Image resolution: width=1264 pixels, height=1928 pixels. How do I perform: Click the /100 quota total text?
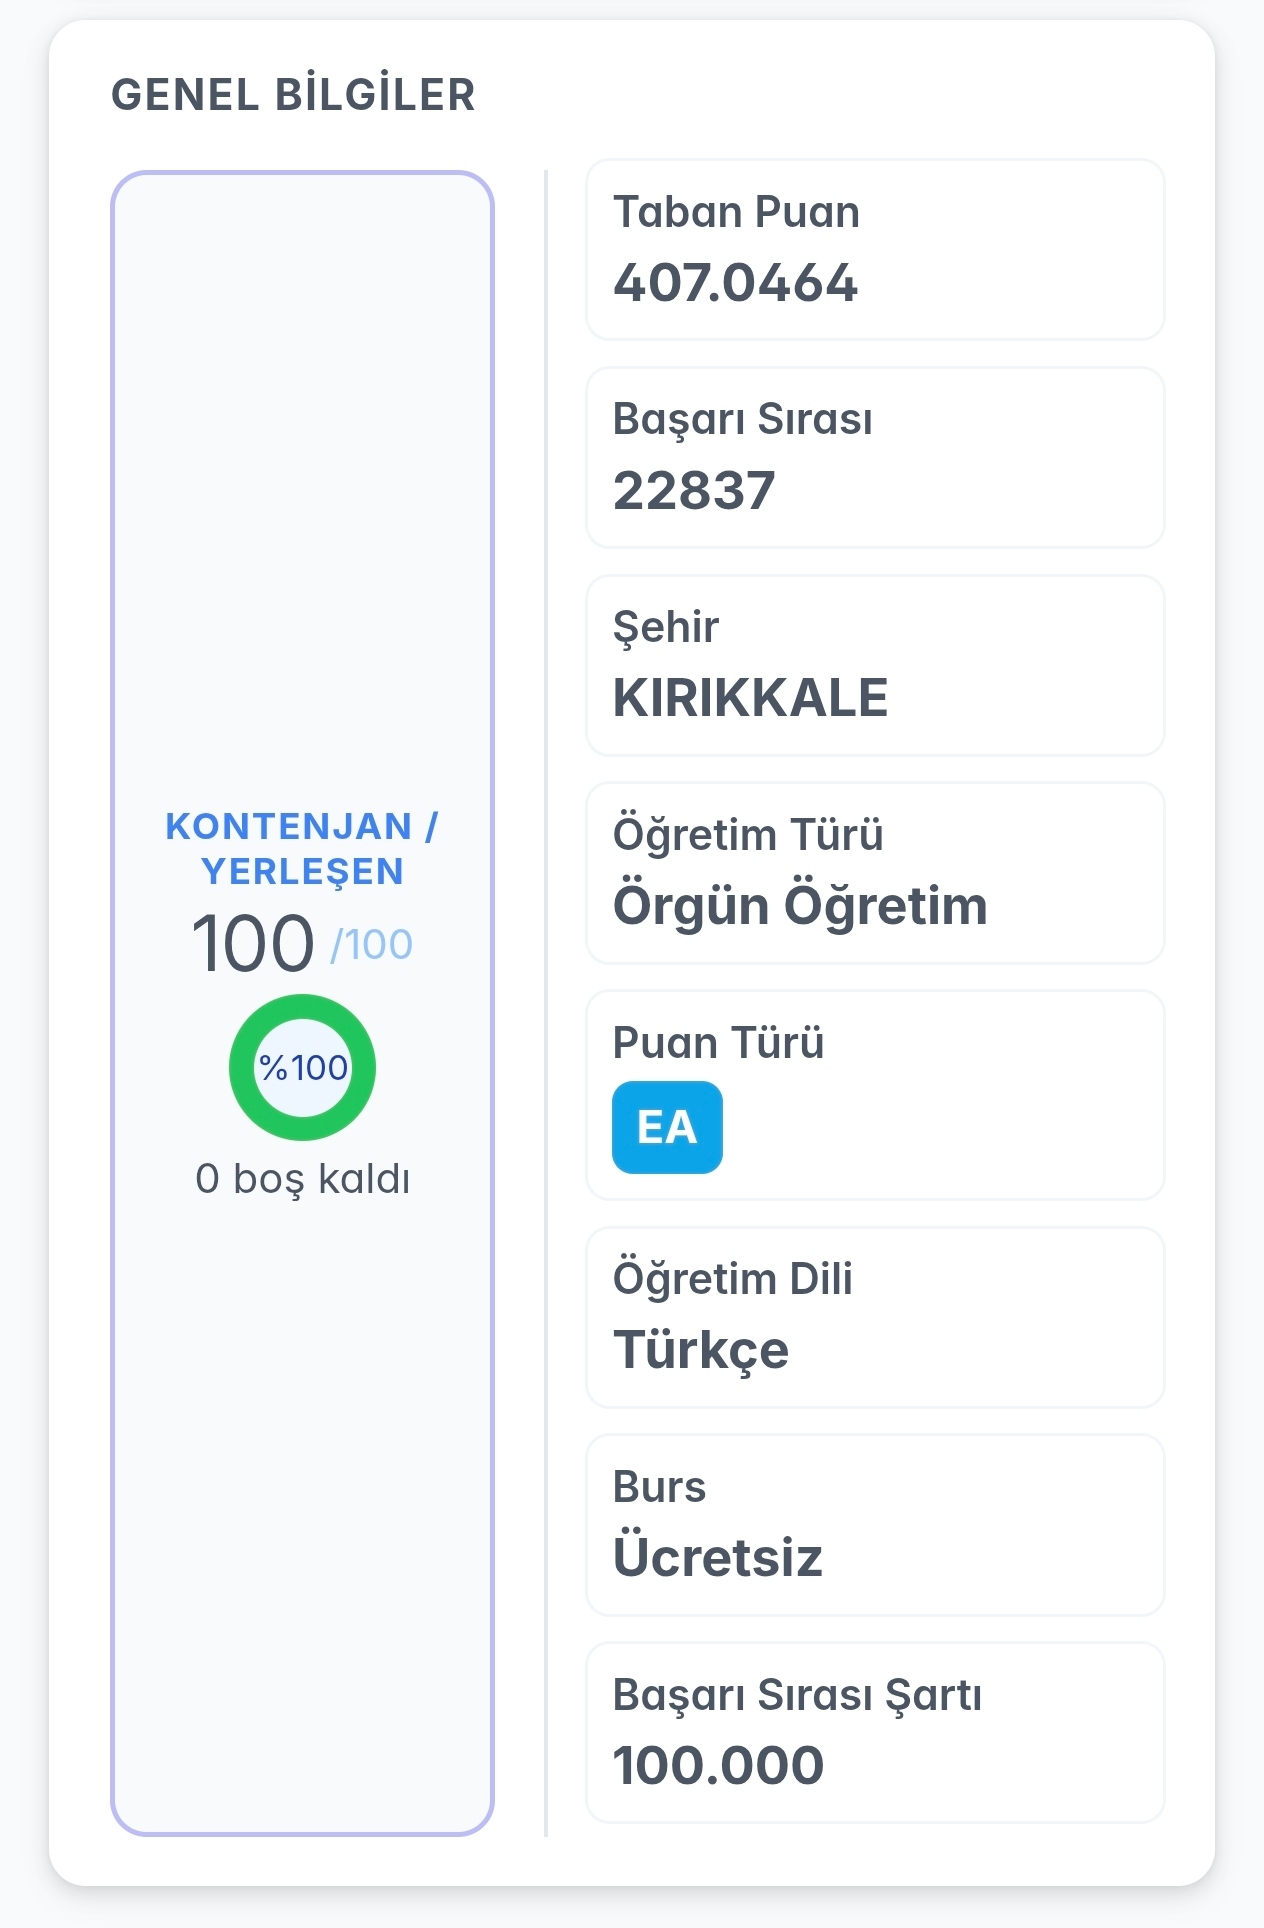pos(372,945)
